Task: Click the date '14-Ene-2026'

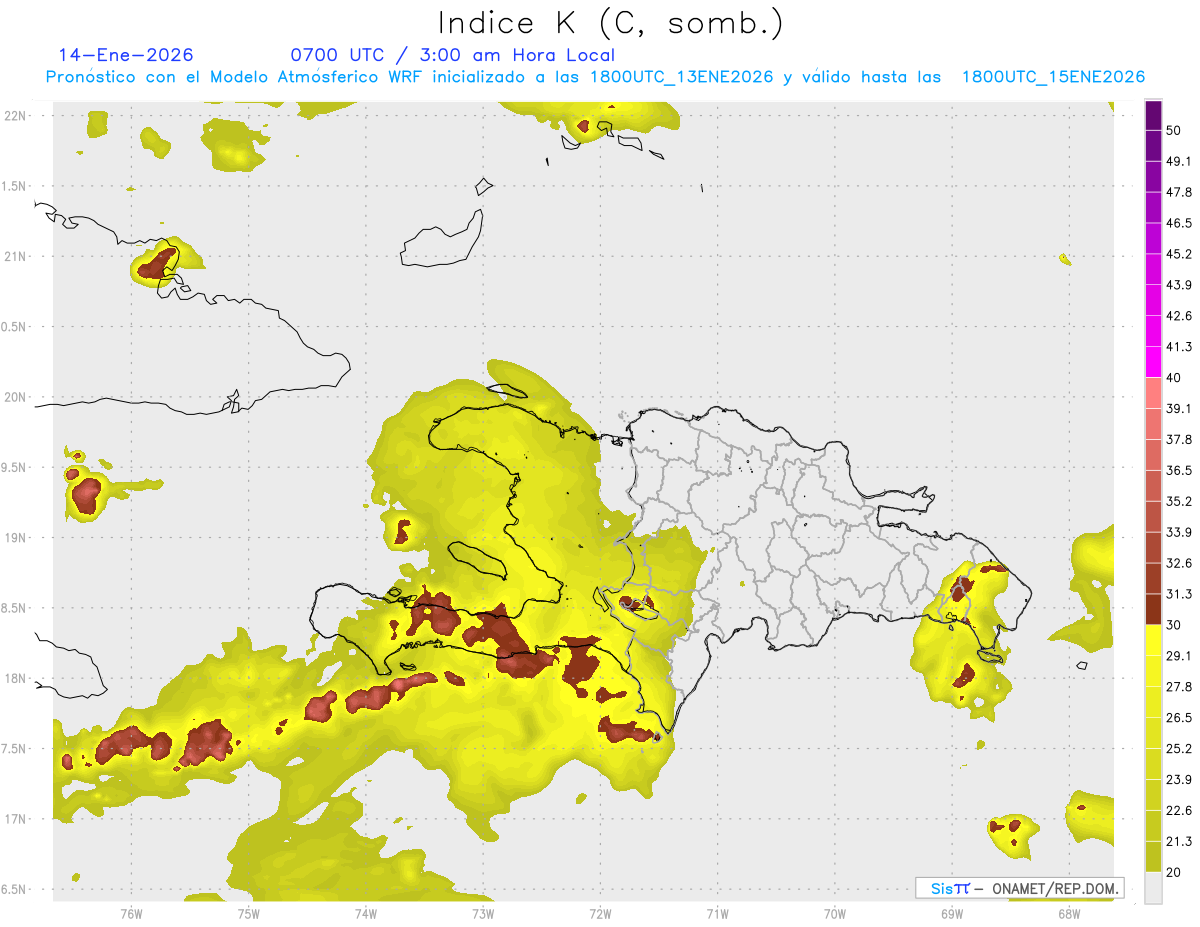Action: (x=126, y=55)
